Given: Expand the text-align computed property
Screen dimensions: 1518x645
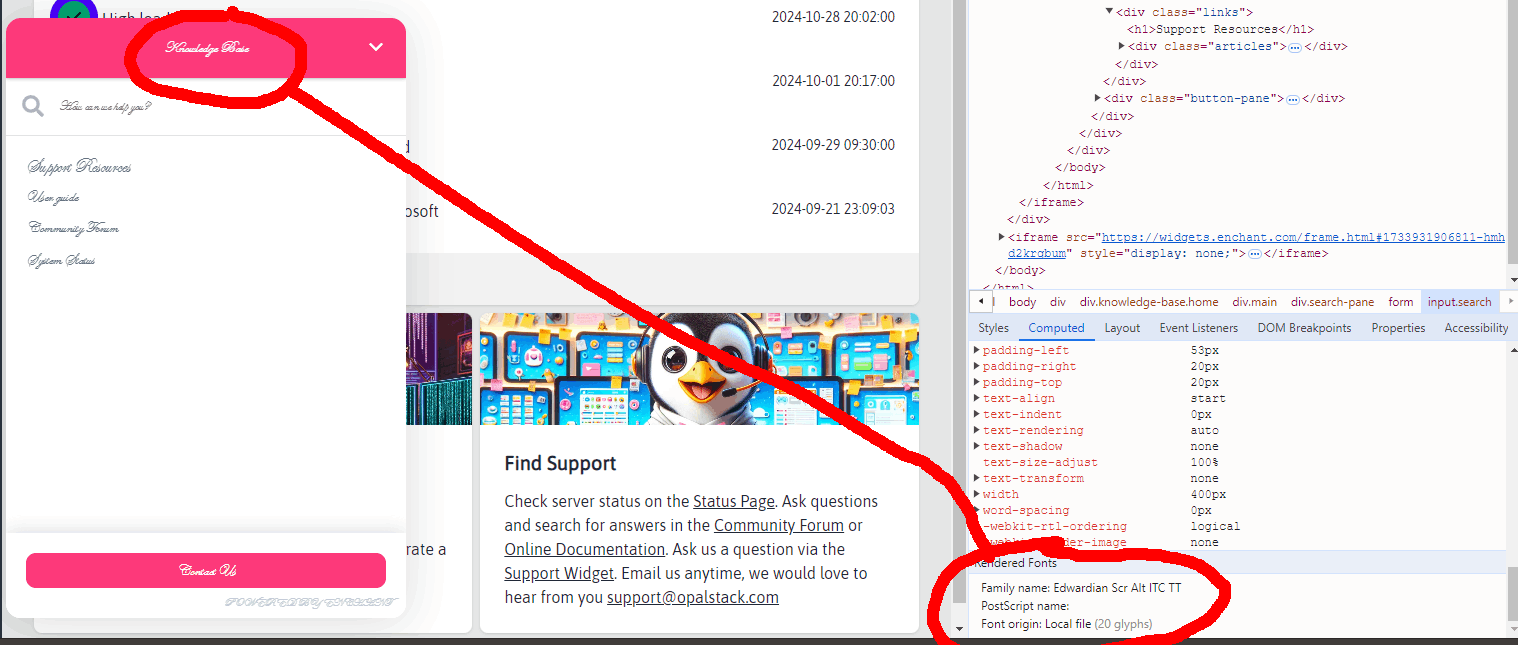Looking at the screenshot, I should pos(977,398).
